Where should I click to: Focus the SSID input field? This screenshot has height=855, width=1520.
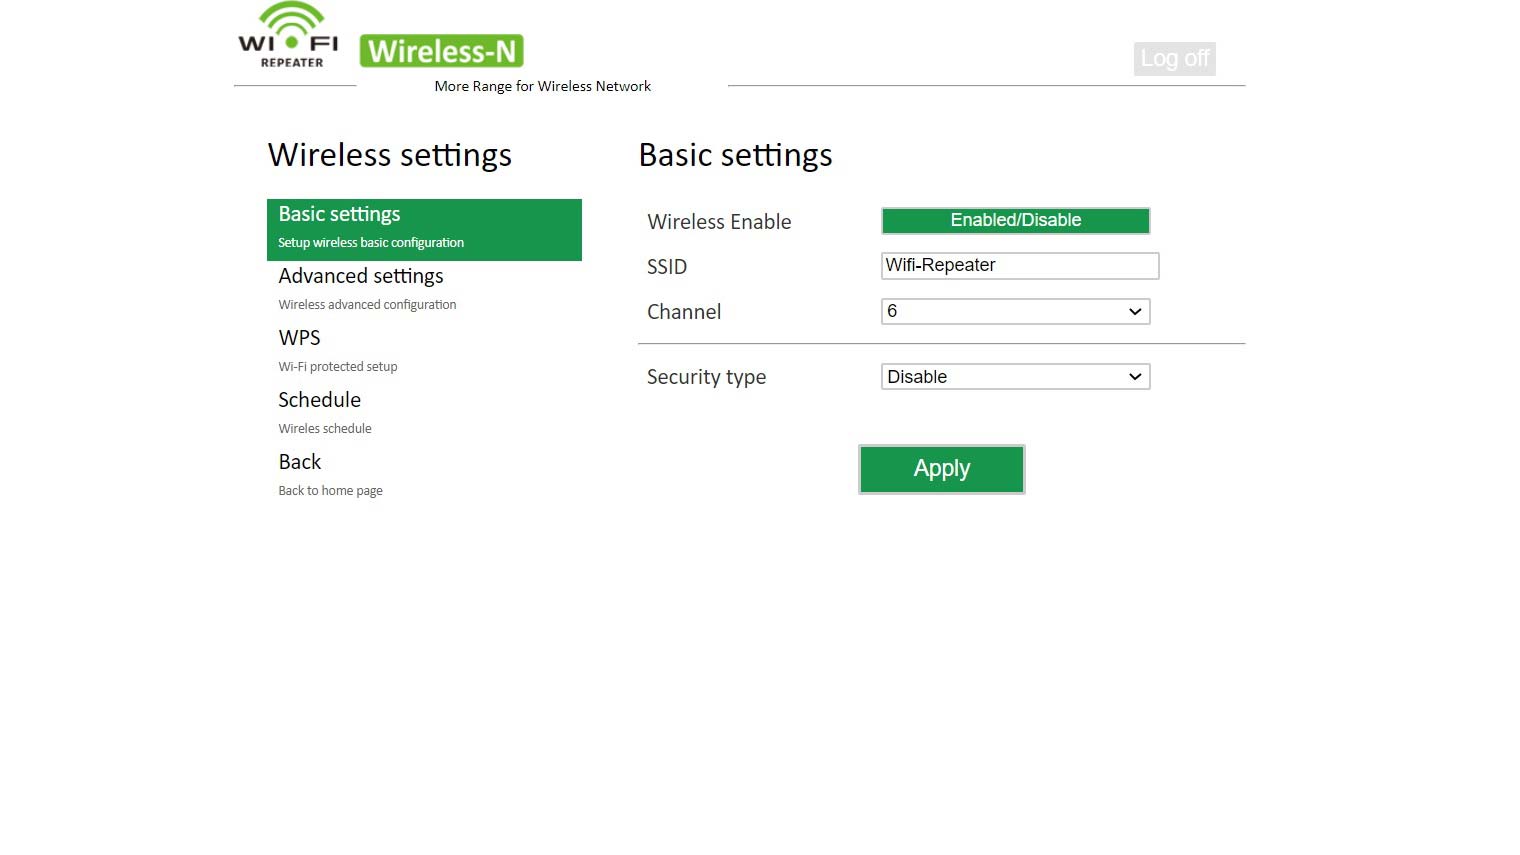[x=1020, y=266]
